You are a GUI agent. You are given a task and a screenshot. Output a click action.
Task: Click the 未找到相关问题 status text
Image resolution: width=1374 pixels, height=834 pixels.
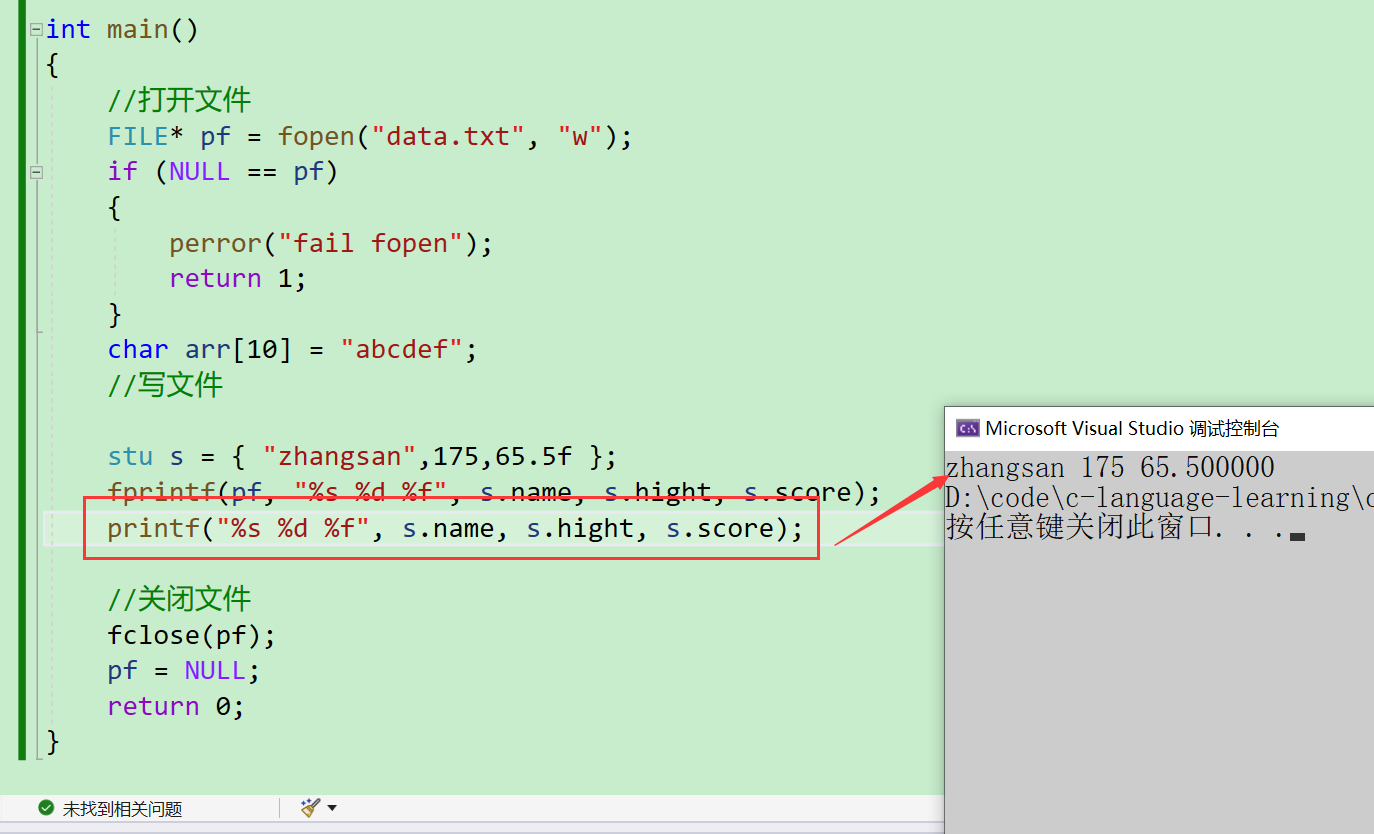click(x=122, y=809)
